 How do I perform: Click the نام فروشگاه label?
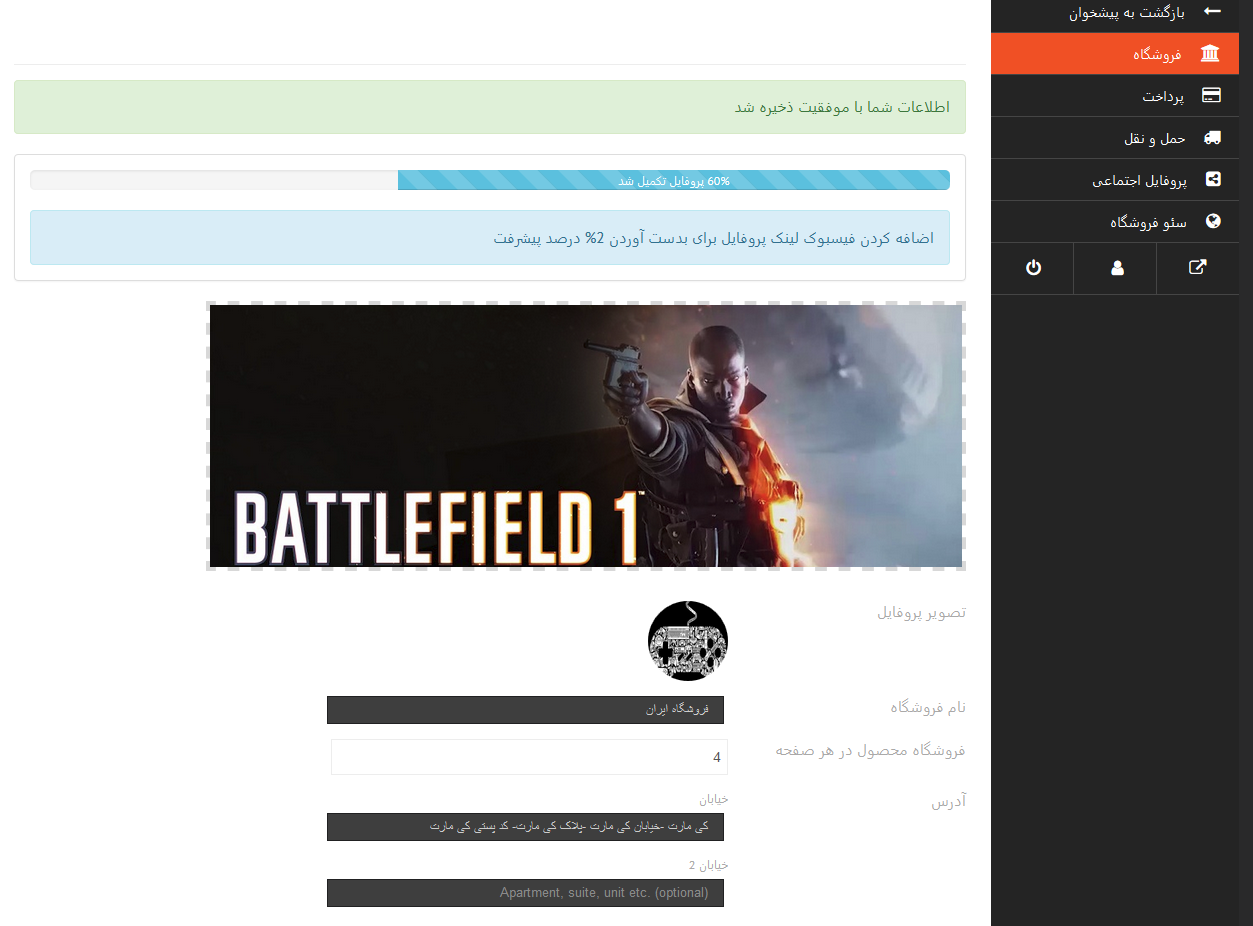(928, 707)
